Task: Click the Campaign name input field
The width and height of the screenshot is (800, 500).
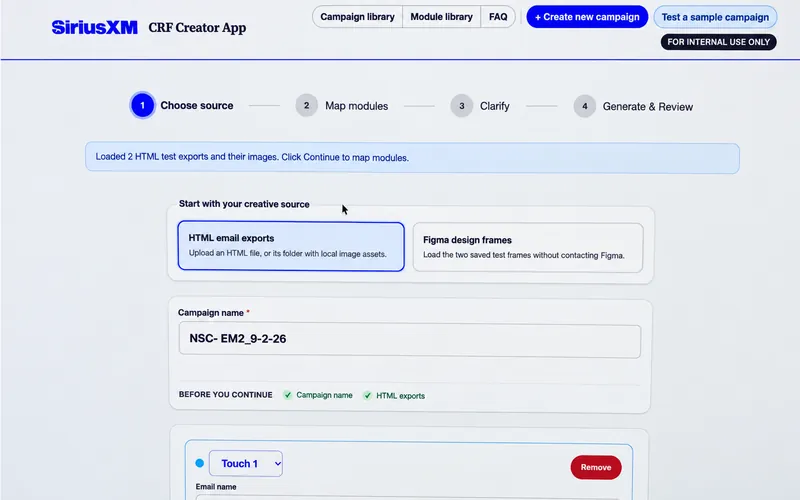Action: (x=410, y=341)
